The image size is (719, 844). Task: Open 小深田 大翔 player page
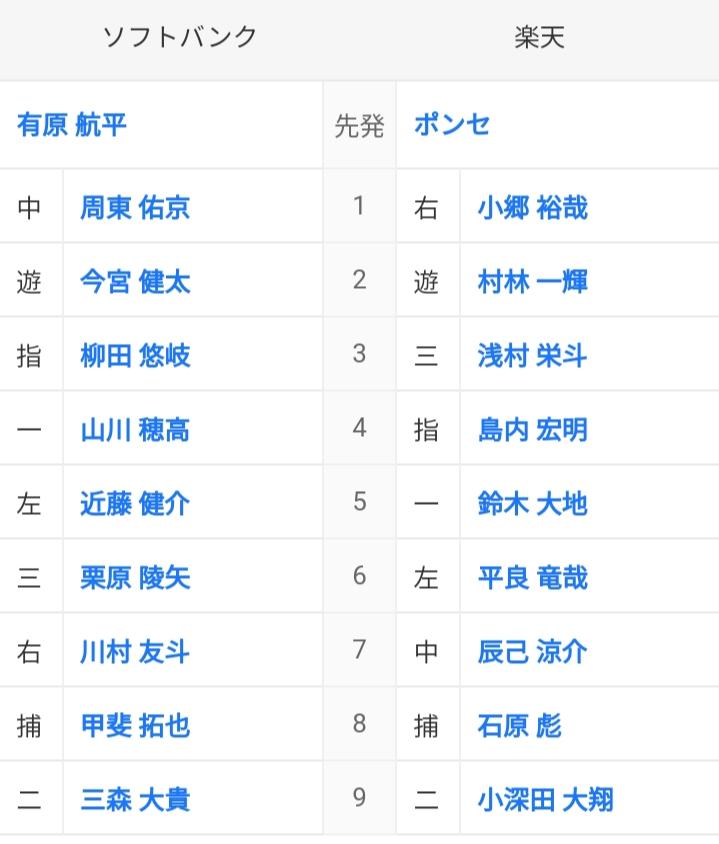[545, 799]
